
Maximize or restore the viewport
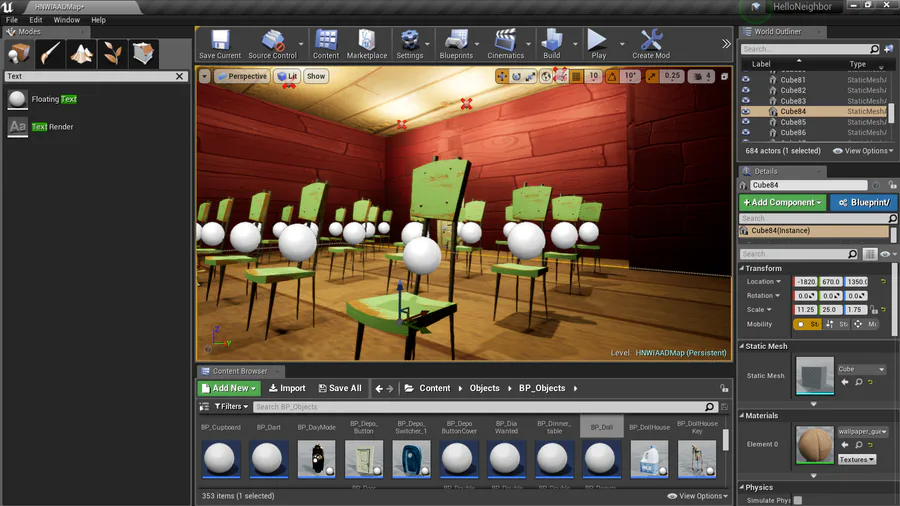(724, 76)
